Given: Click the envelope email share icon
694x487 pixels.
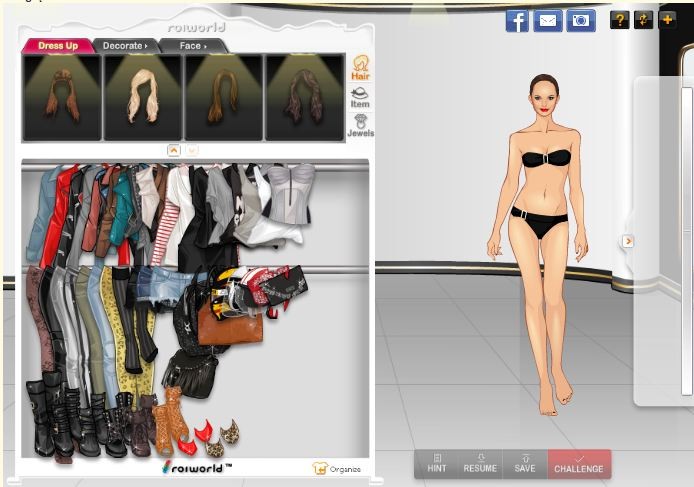Looking at the screenshot, I should [548, 20].
